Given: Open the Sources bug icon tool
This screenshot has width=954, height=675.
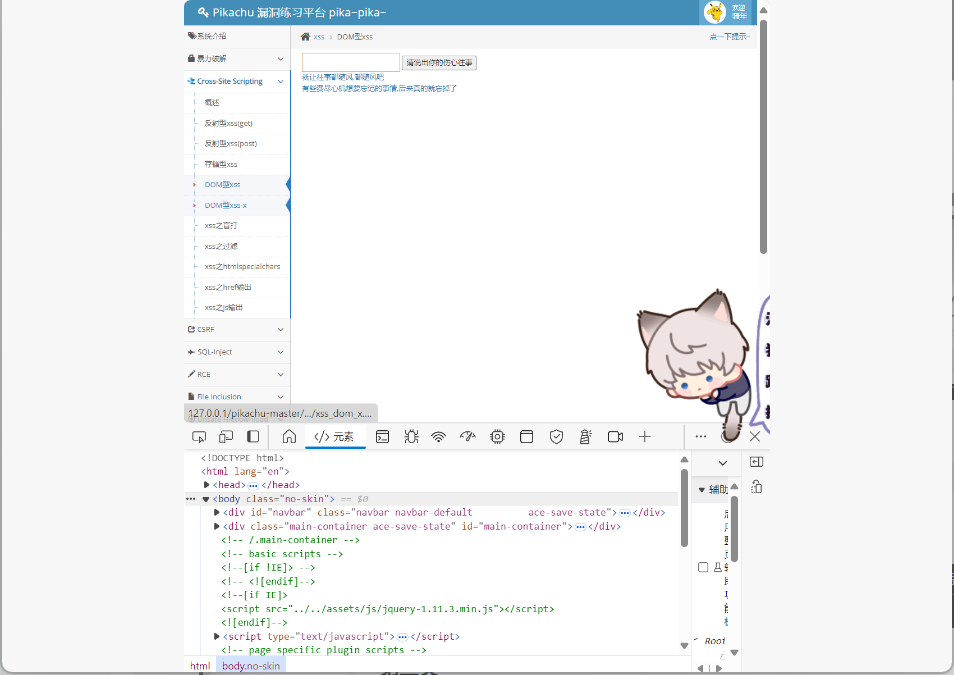Looking at the screenshot, I should tap(411, 436).
